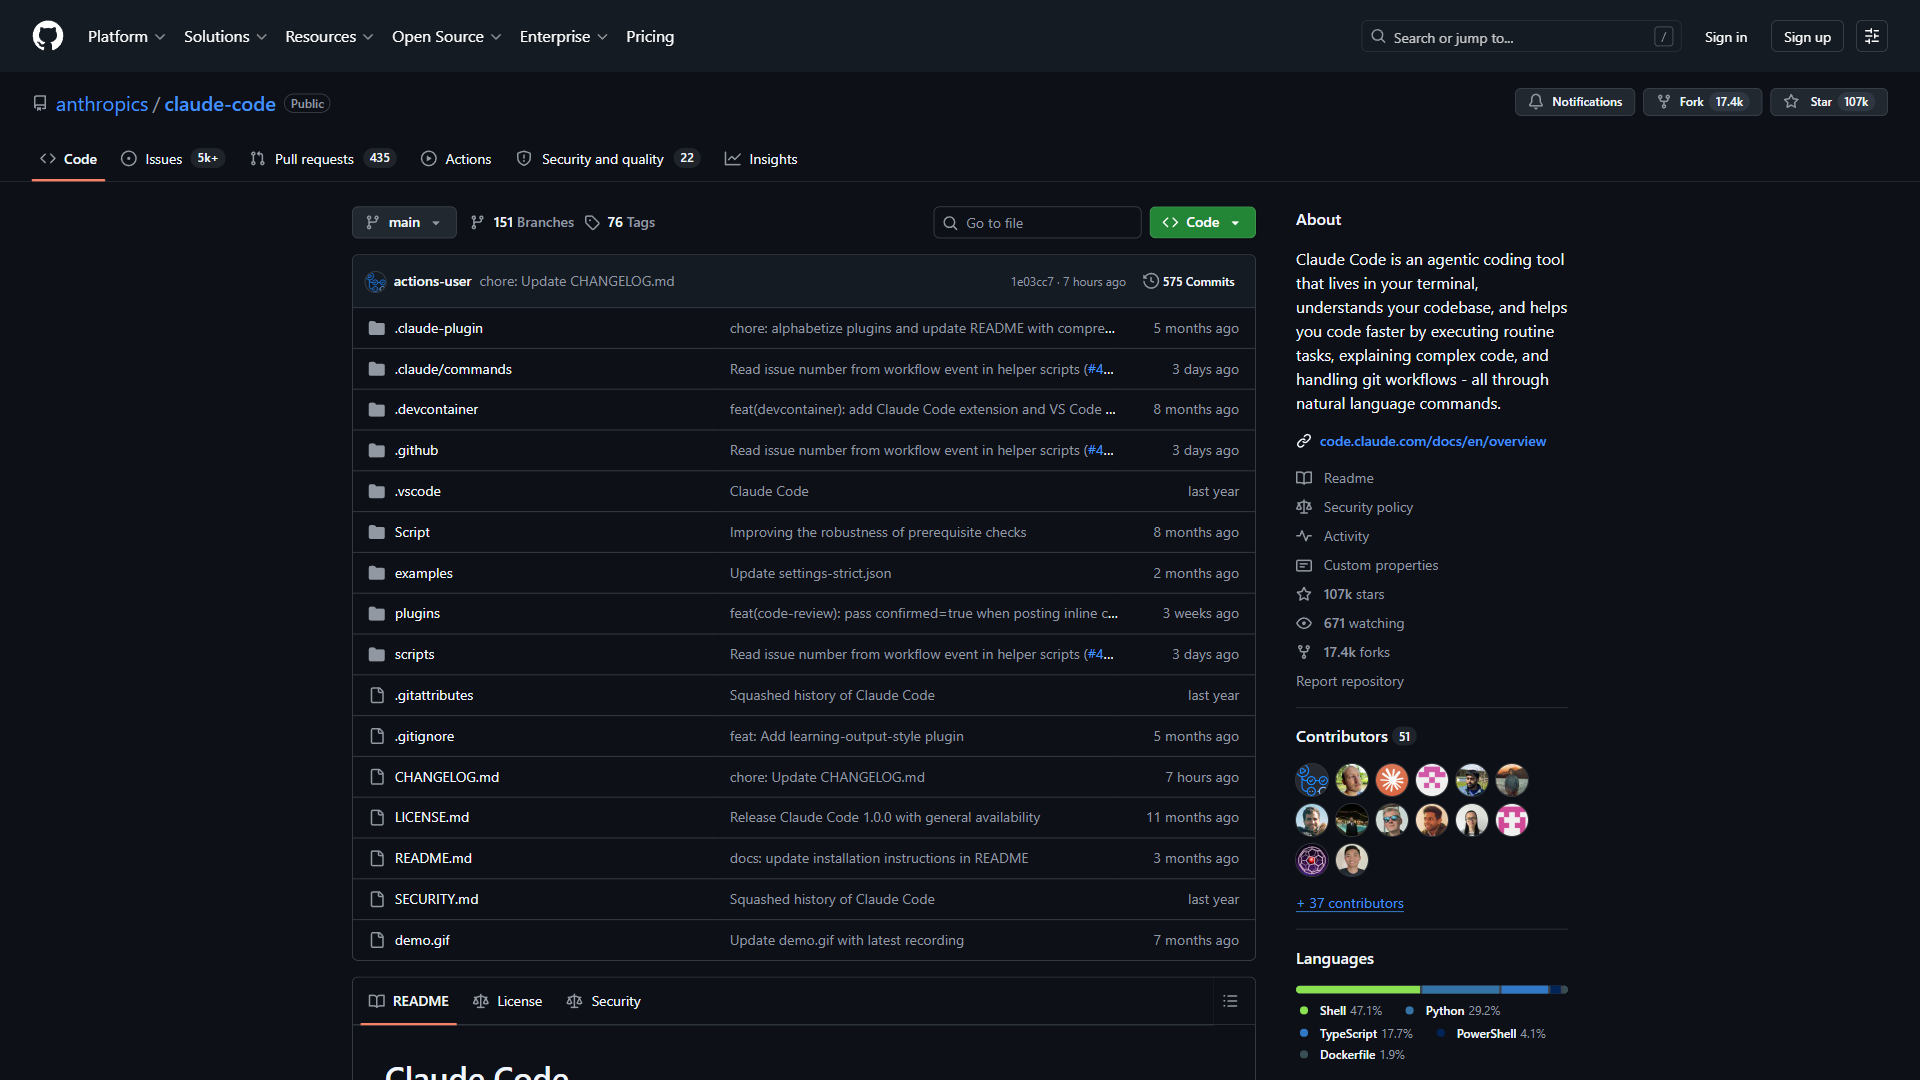Expand the Enterprise menu

[x=563, y=36]
